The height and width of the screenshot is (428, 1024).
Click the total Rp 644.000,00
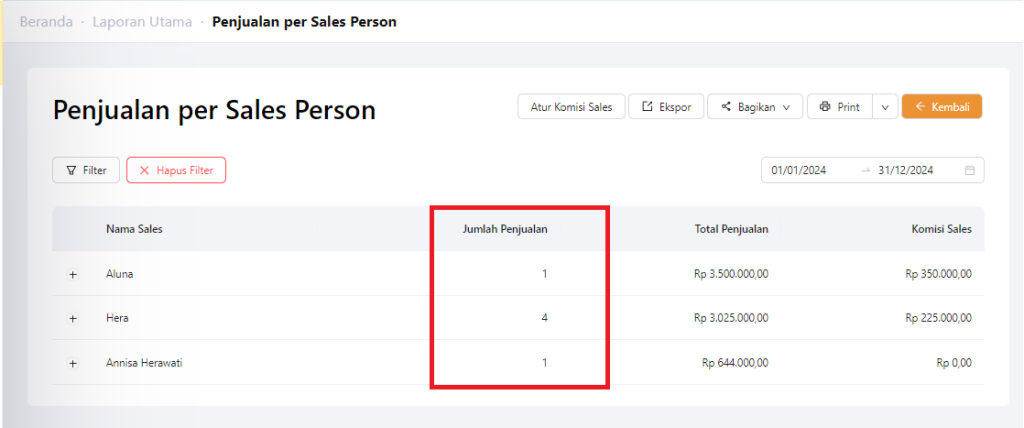click(x=735, y=363)
